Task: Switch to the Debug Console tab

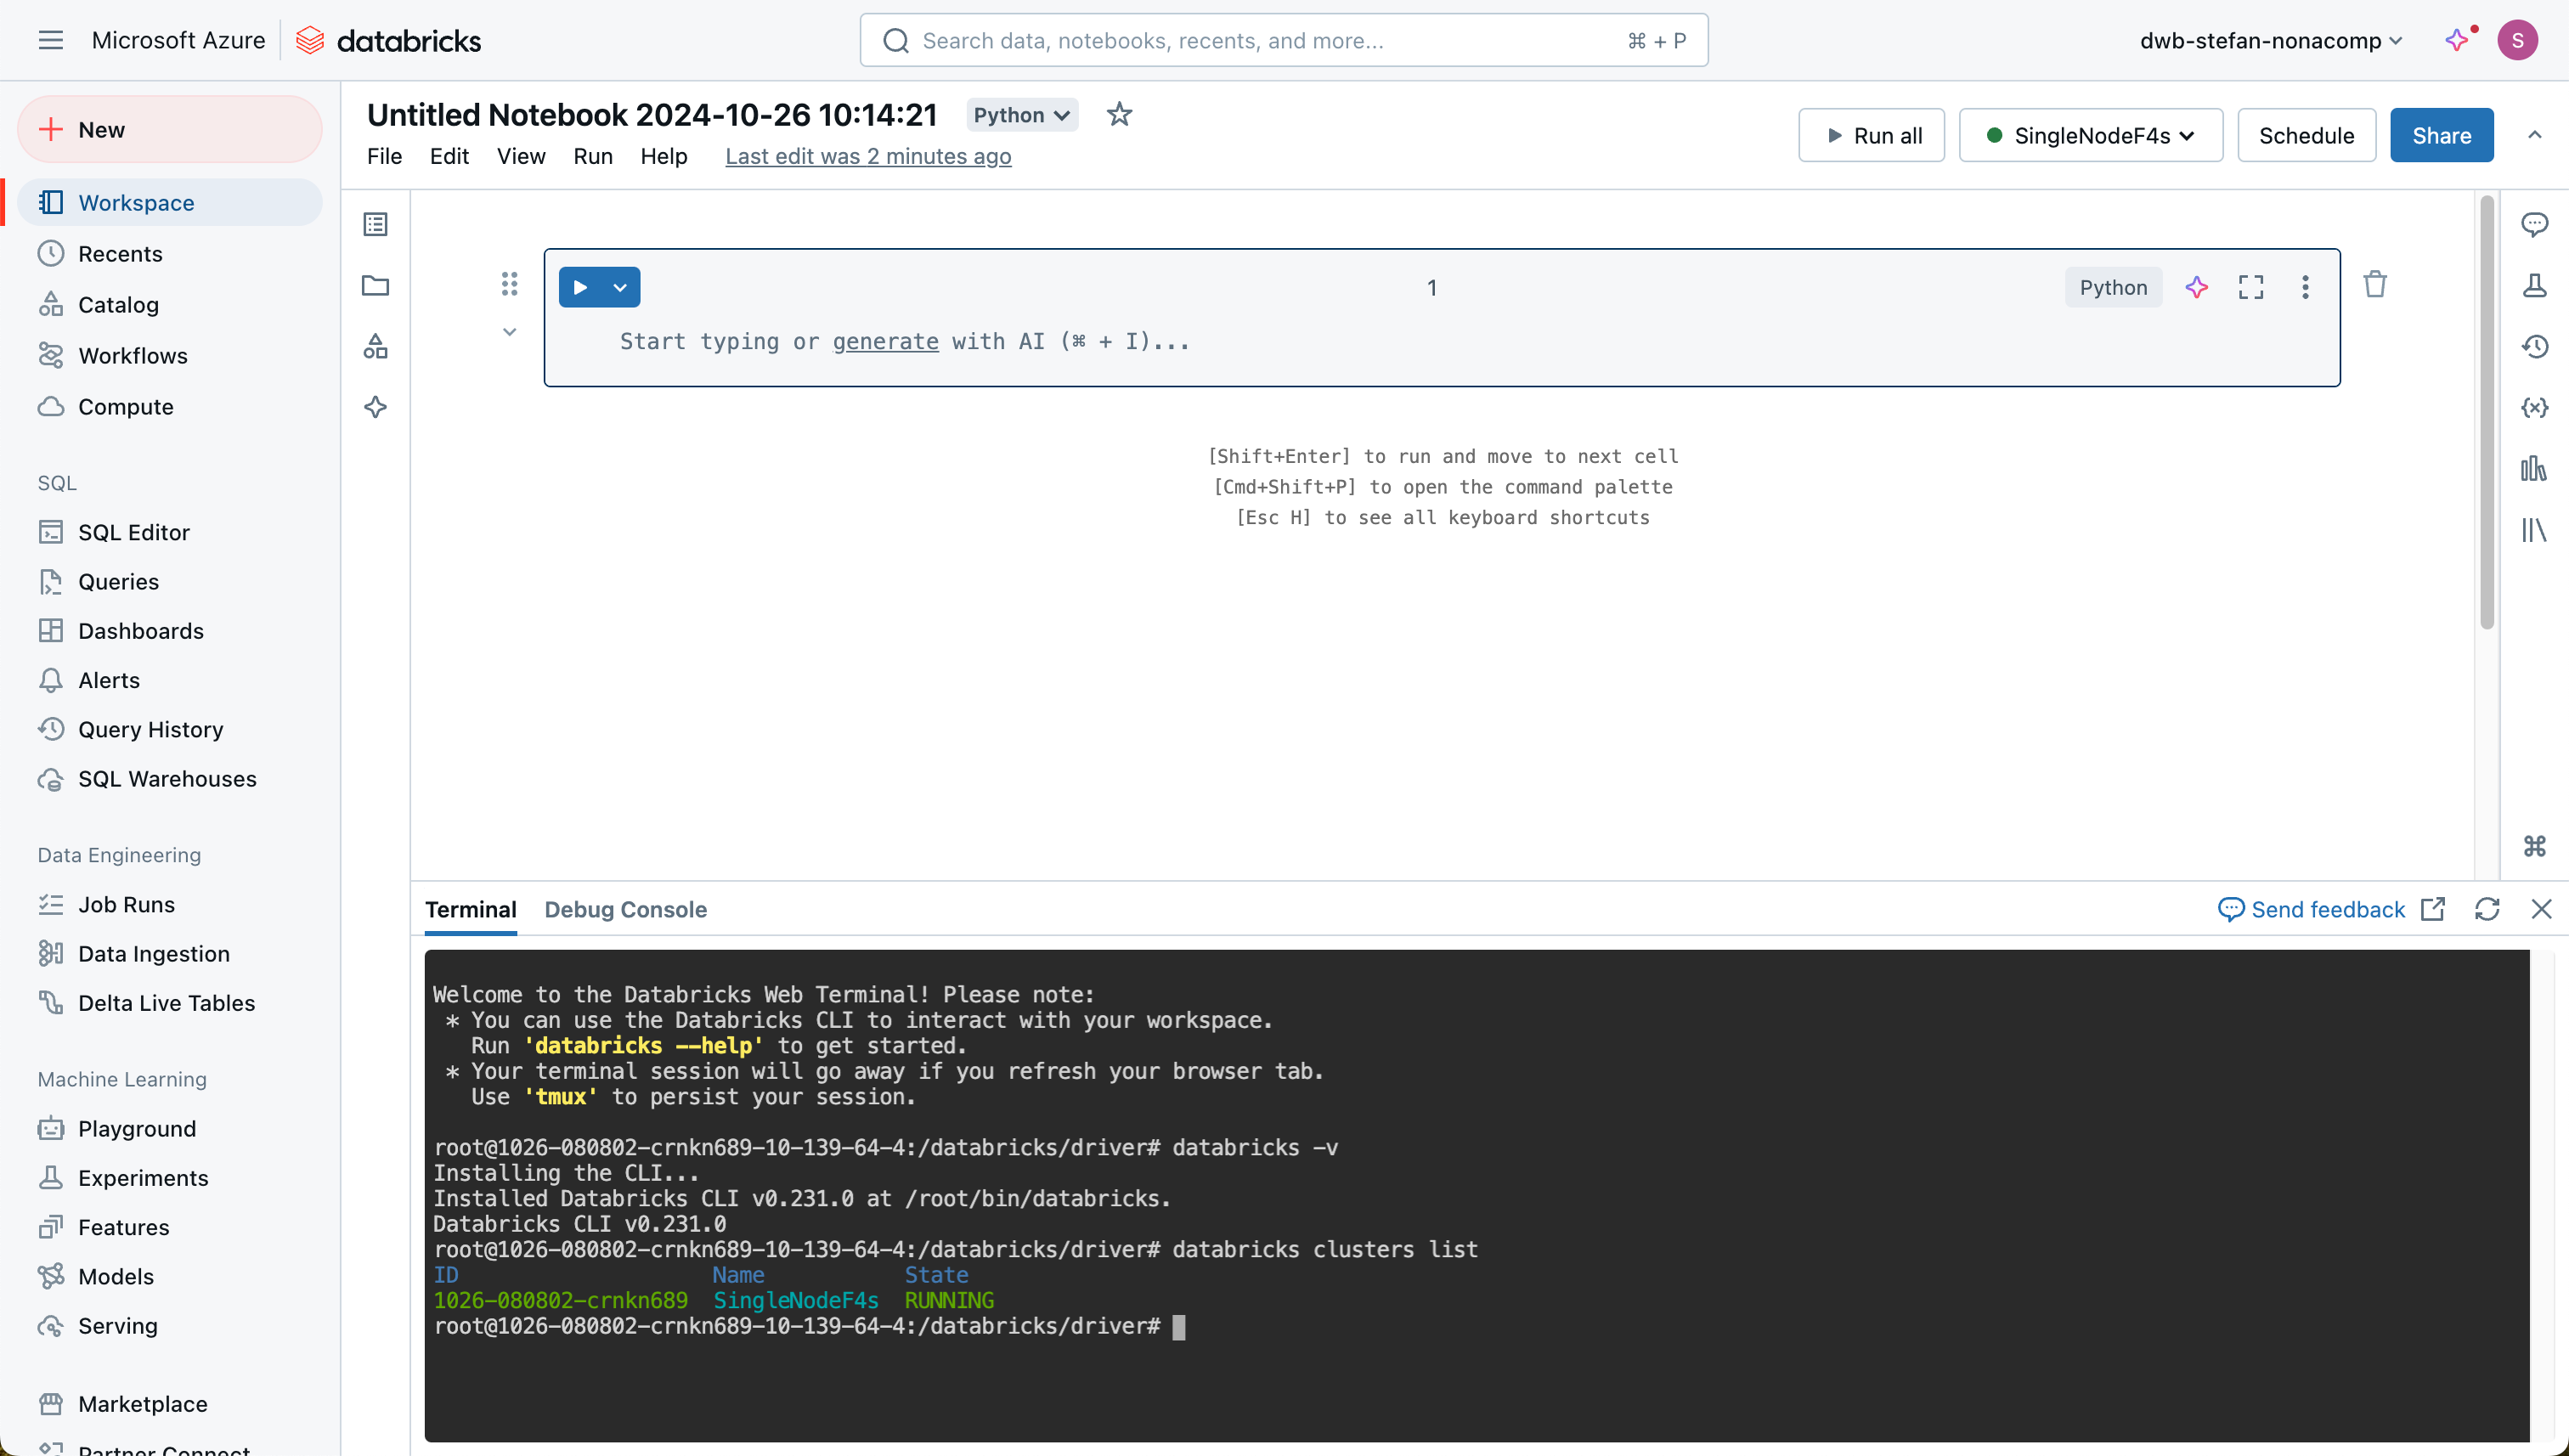Action: click(x=626, y=910)
